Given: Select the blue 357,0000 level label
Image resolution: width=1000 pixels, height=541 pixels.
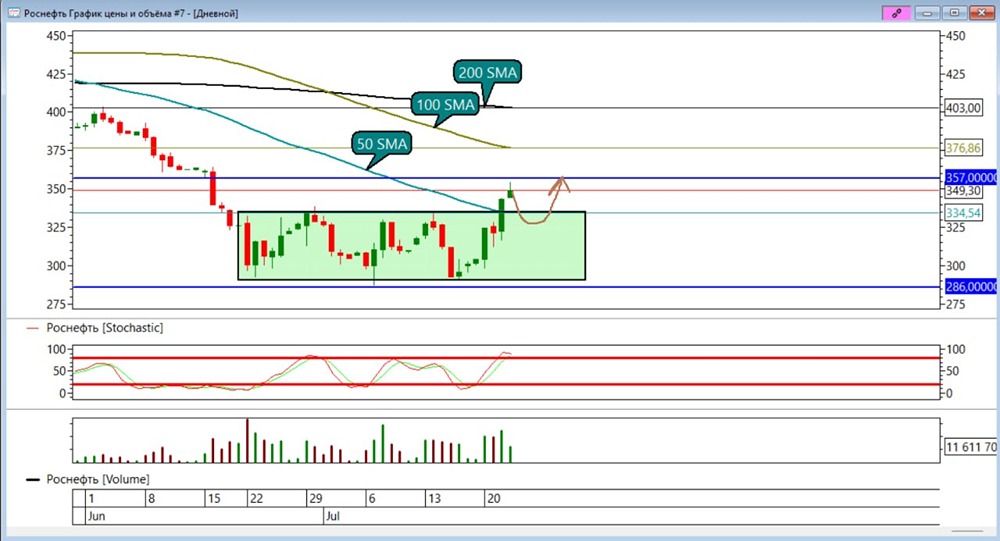Looking at the screenshot, I should tap(970, 177).
